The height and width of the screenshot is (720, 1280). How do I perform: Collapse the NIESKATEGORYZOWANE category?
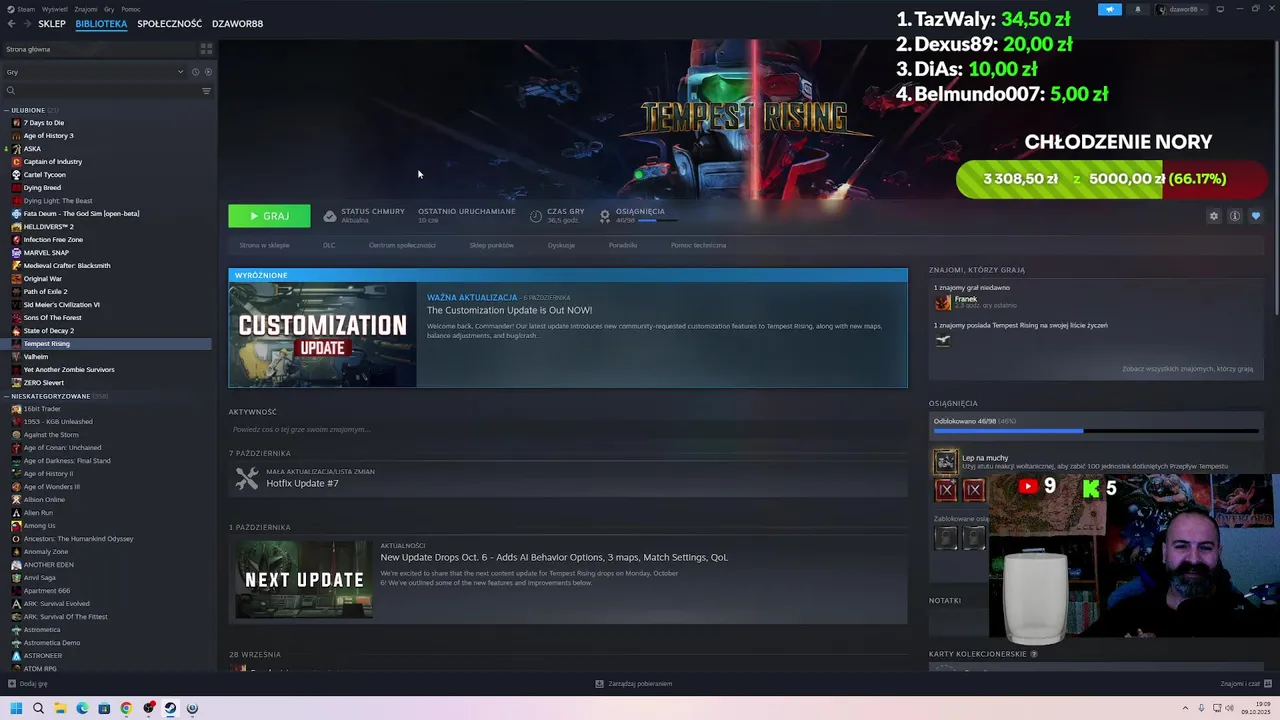click(7, 396)
